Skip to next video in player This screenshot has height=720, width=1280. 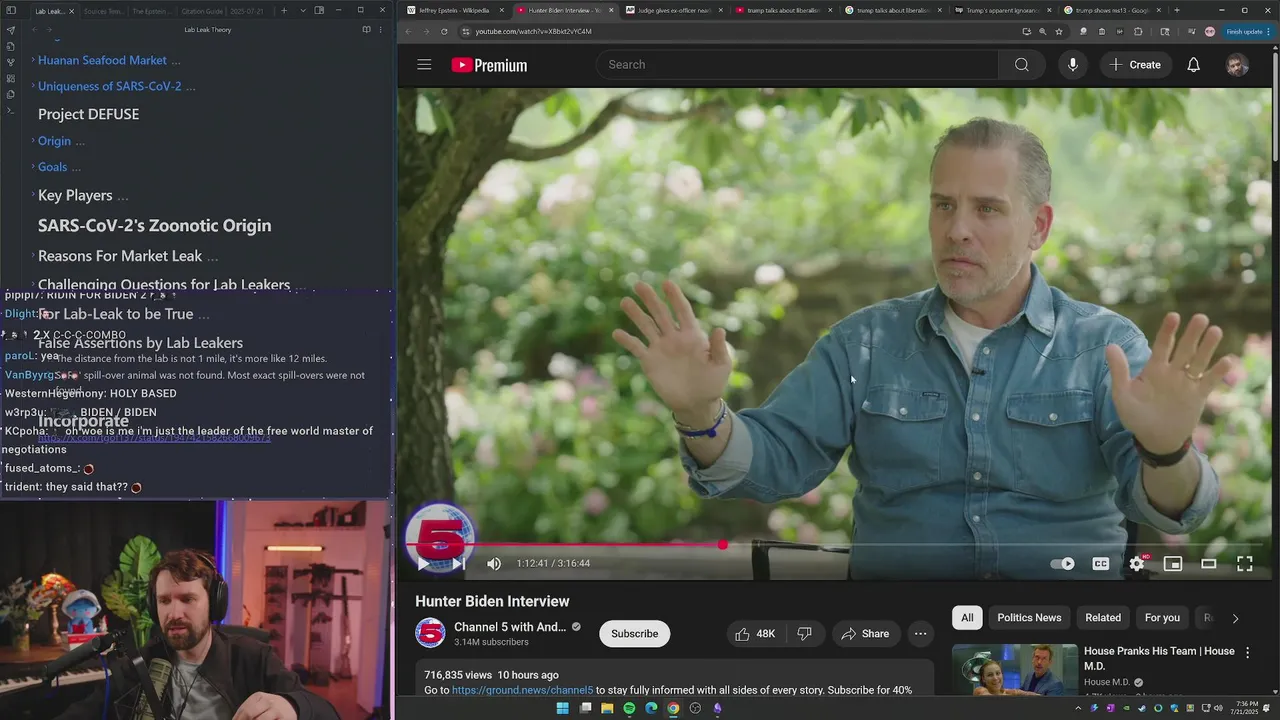pyautogui.click(x=458, y=564)
